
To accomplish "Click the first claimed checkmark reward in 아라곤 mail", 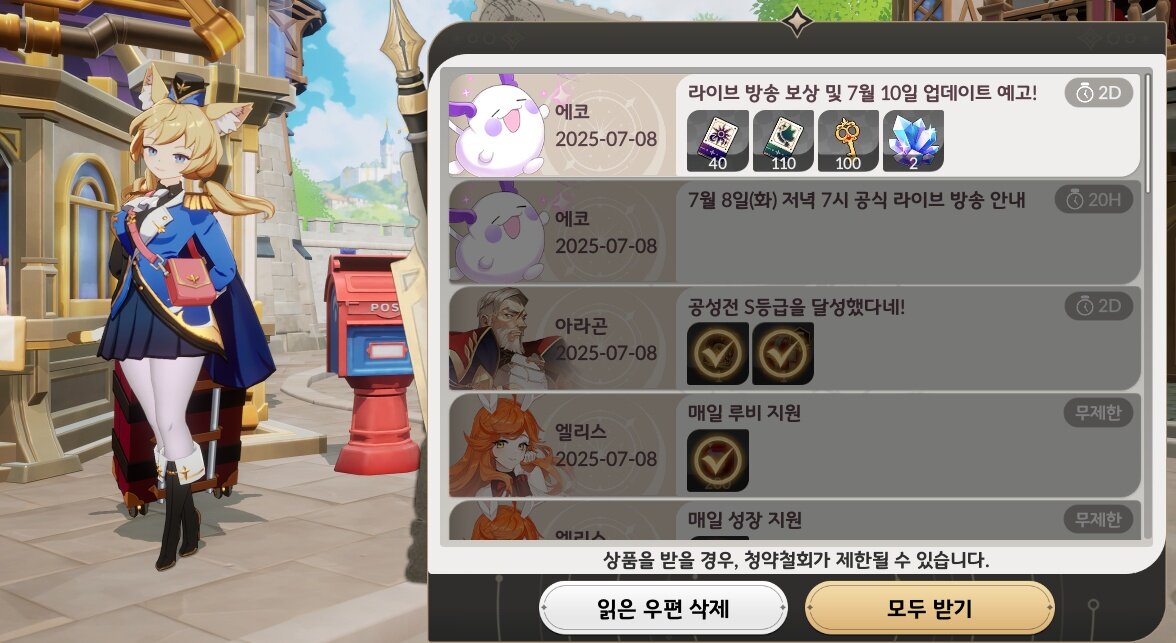I will 718,353.
